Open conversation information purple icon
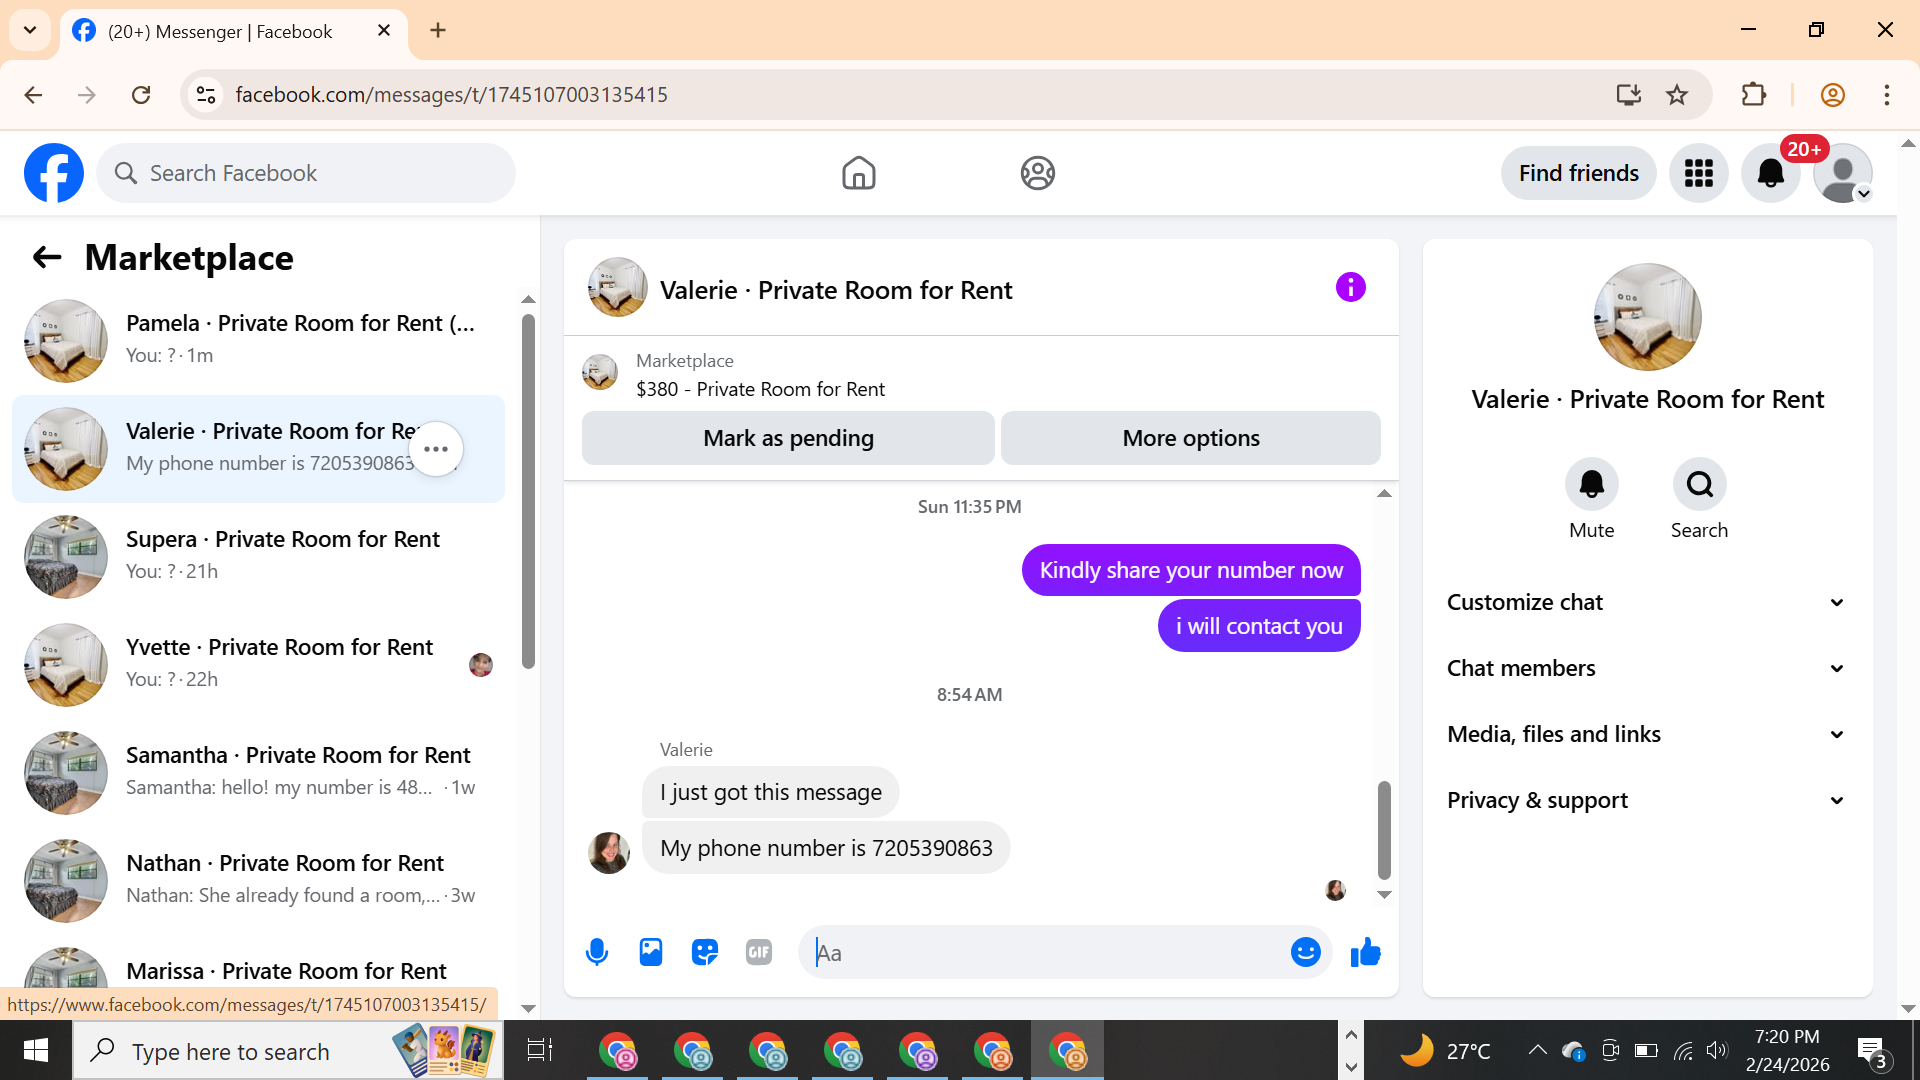 [1350, 288]
